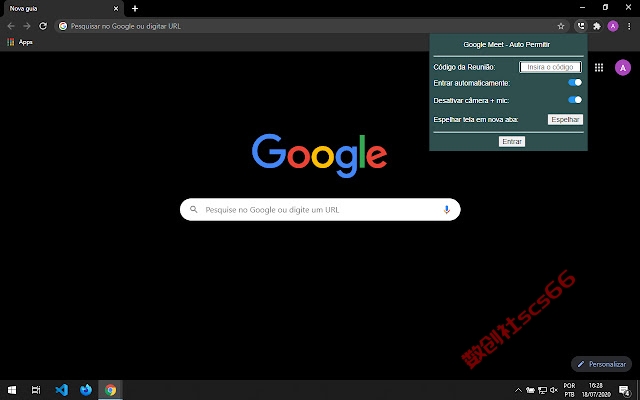Click the Código da Reunião input field
The height and width of the screenshot is (400, 640).
550,67
